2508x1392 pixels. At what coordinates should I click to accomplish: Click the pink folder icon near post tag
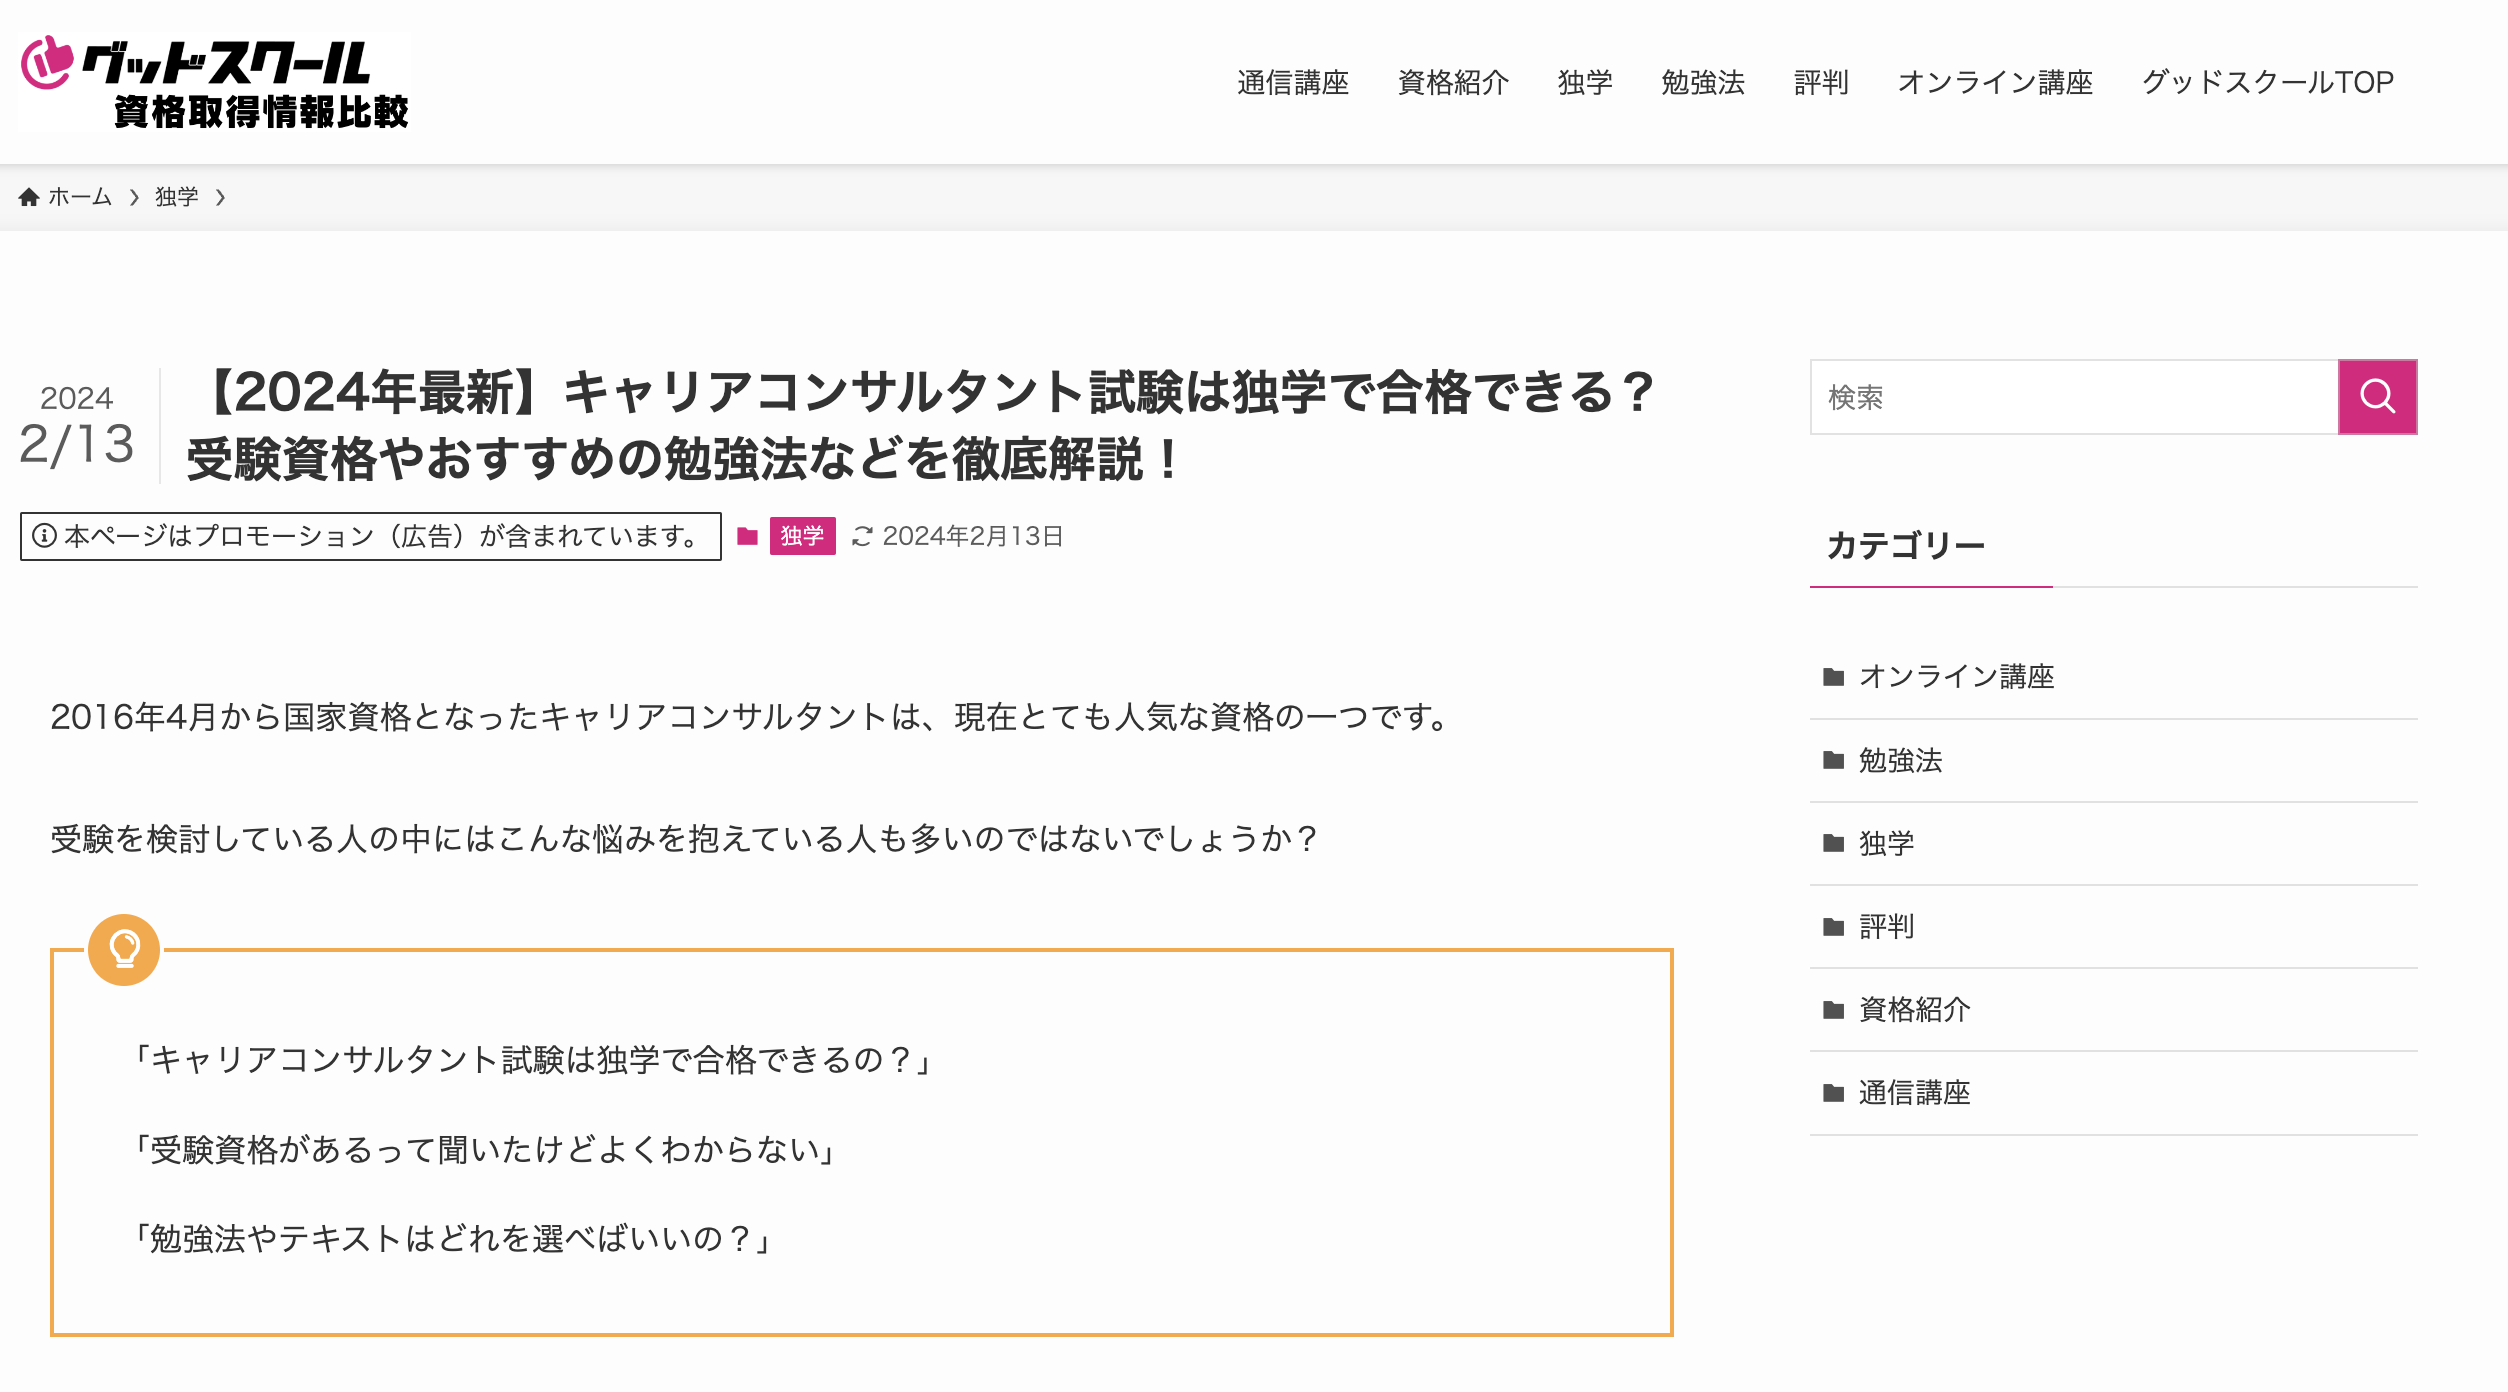point(747,536)
